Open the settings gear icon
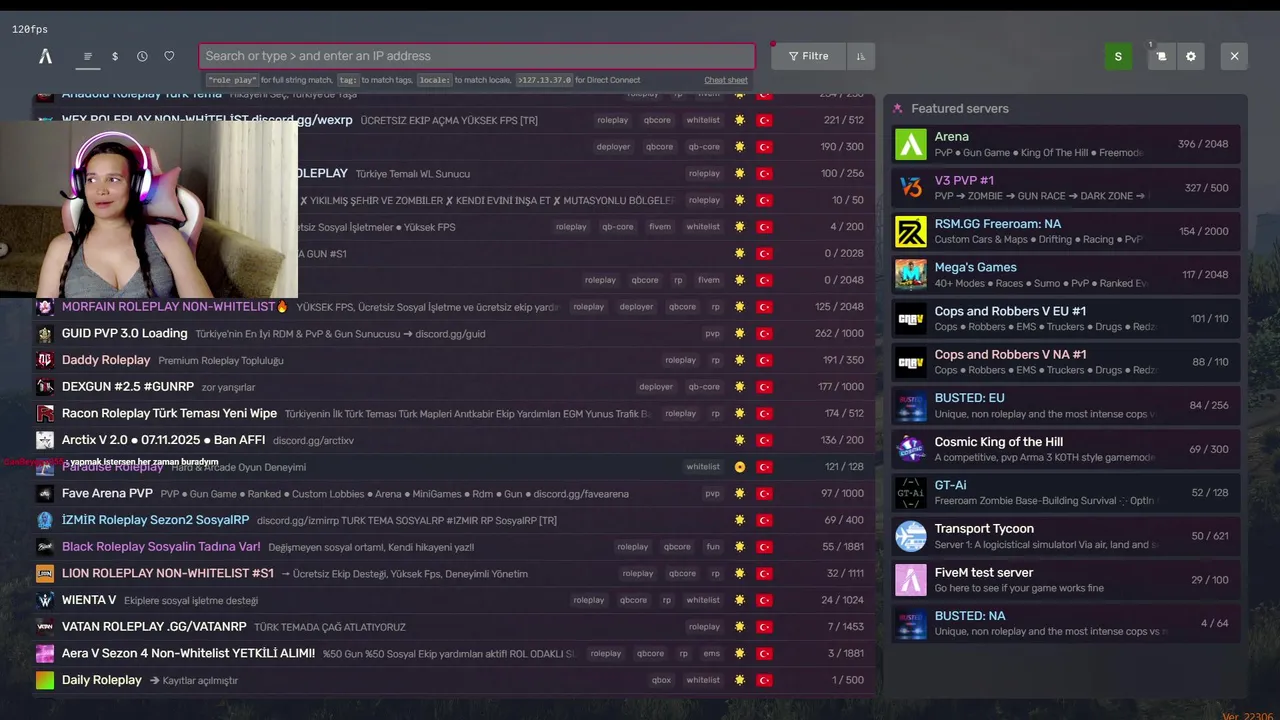The width and height of the screenshot is (1280, 720). click(1191, 57)
